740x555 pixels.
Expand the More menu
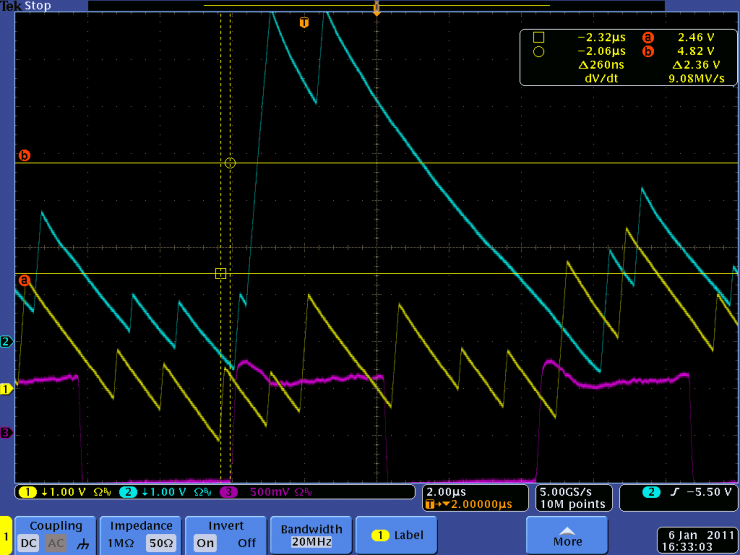[x=567, y=535]
